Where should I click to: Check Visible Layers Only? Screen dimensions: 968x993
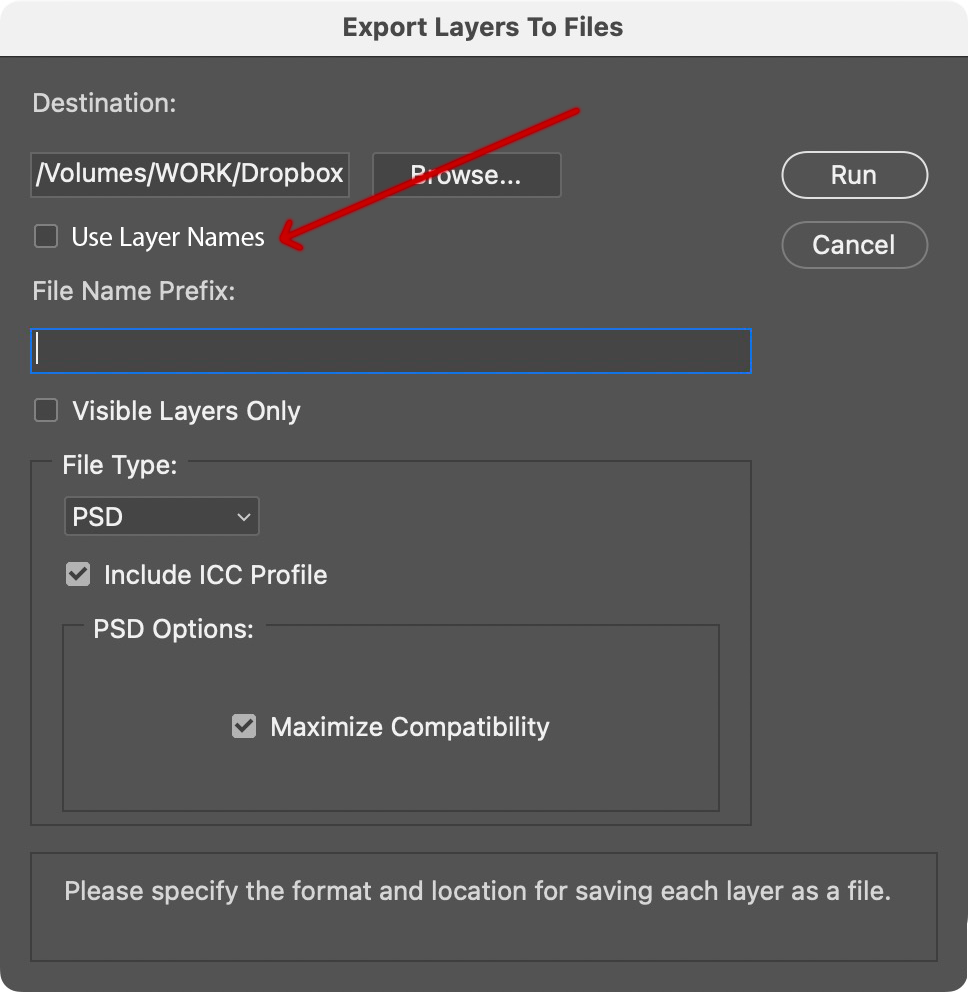coord(45,410)
